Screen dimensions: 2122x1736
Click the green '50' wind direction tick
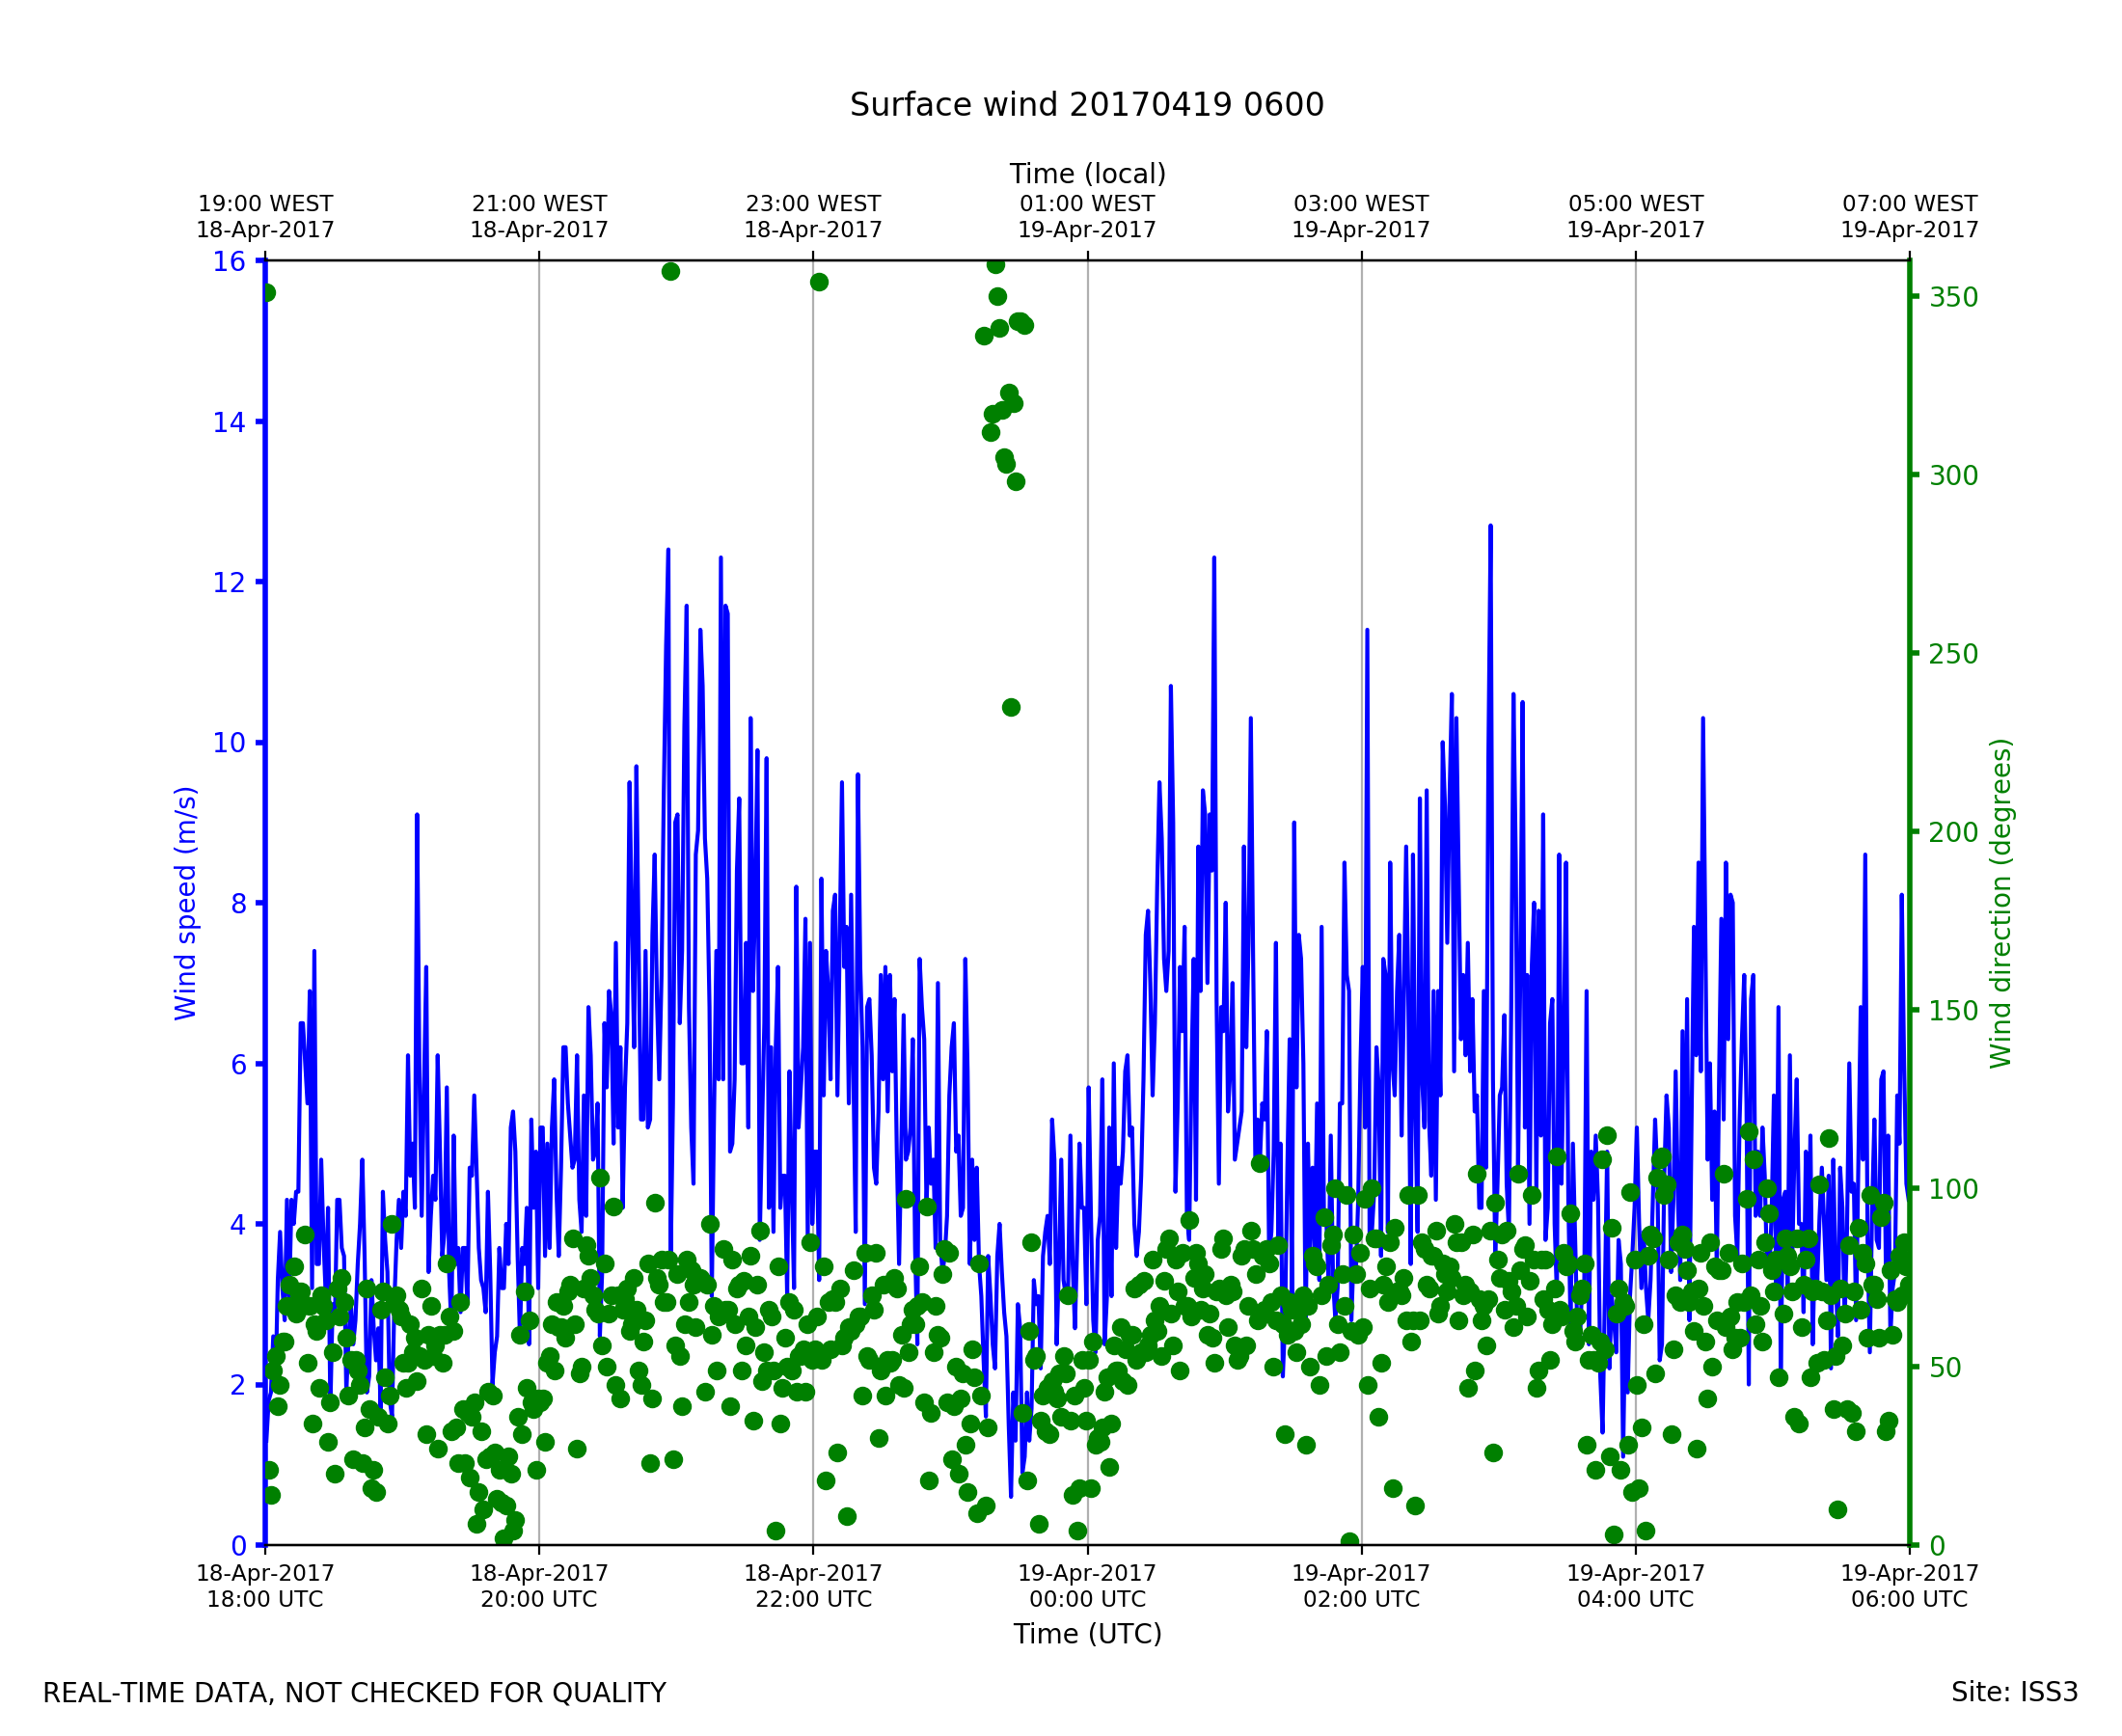click(x=1946, y=1368)
